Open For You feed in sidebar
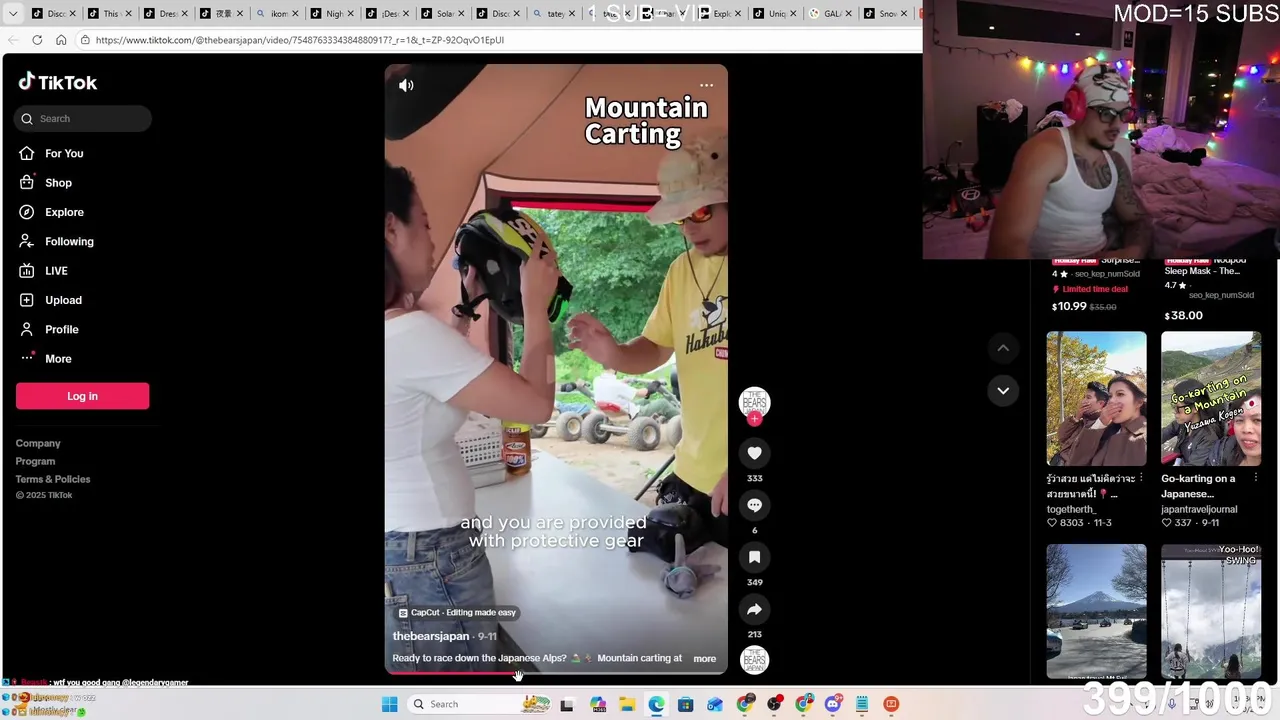 point(64,153)
